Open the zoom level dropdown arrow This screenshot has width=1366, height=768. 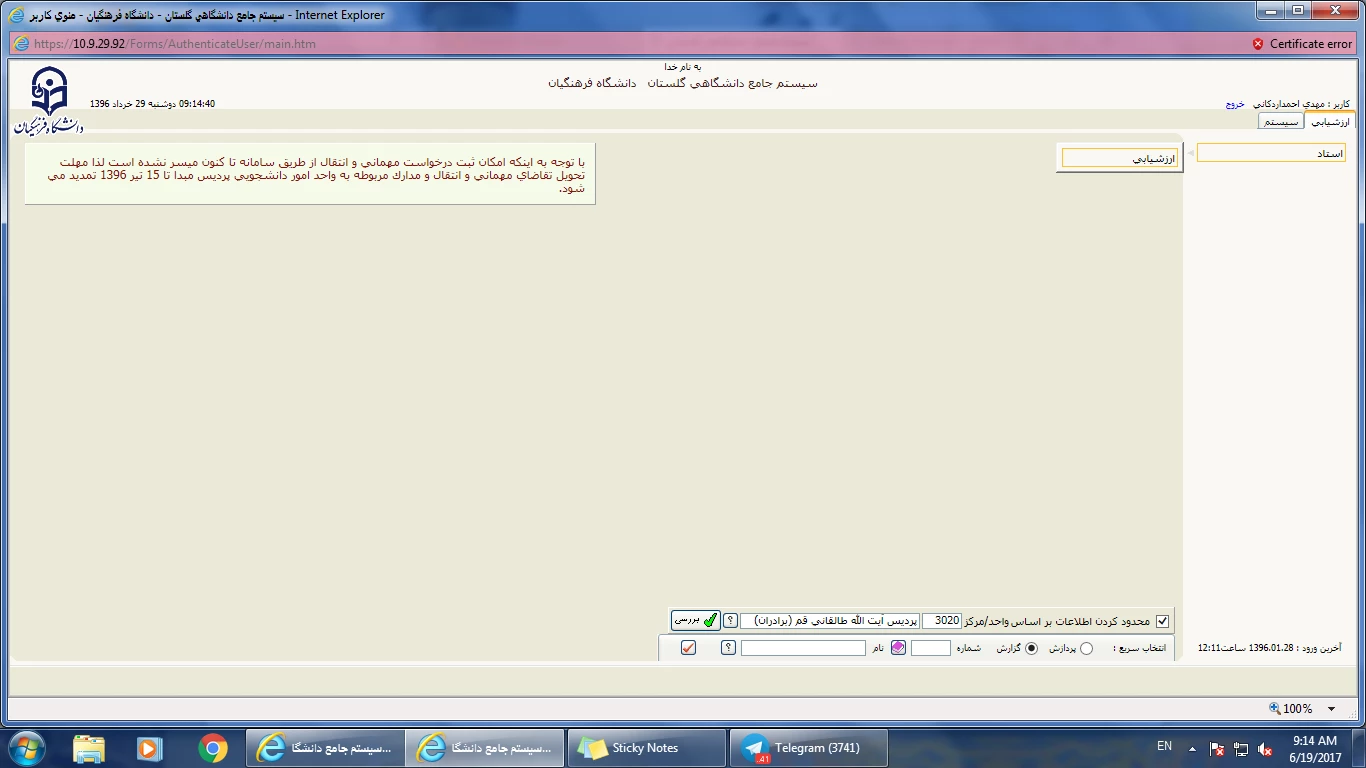coord(1331,709)
